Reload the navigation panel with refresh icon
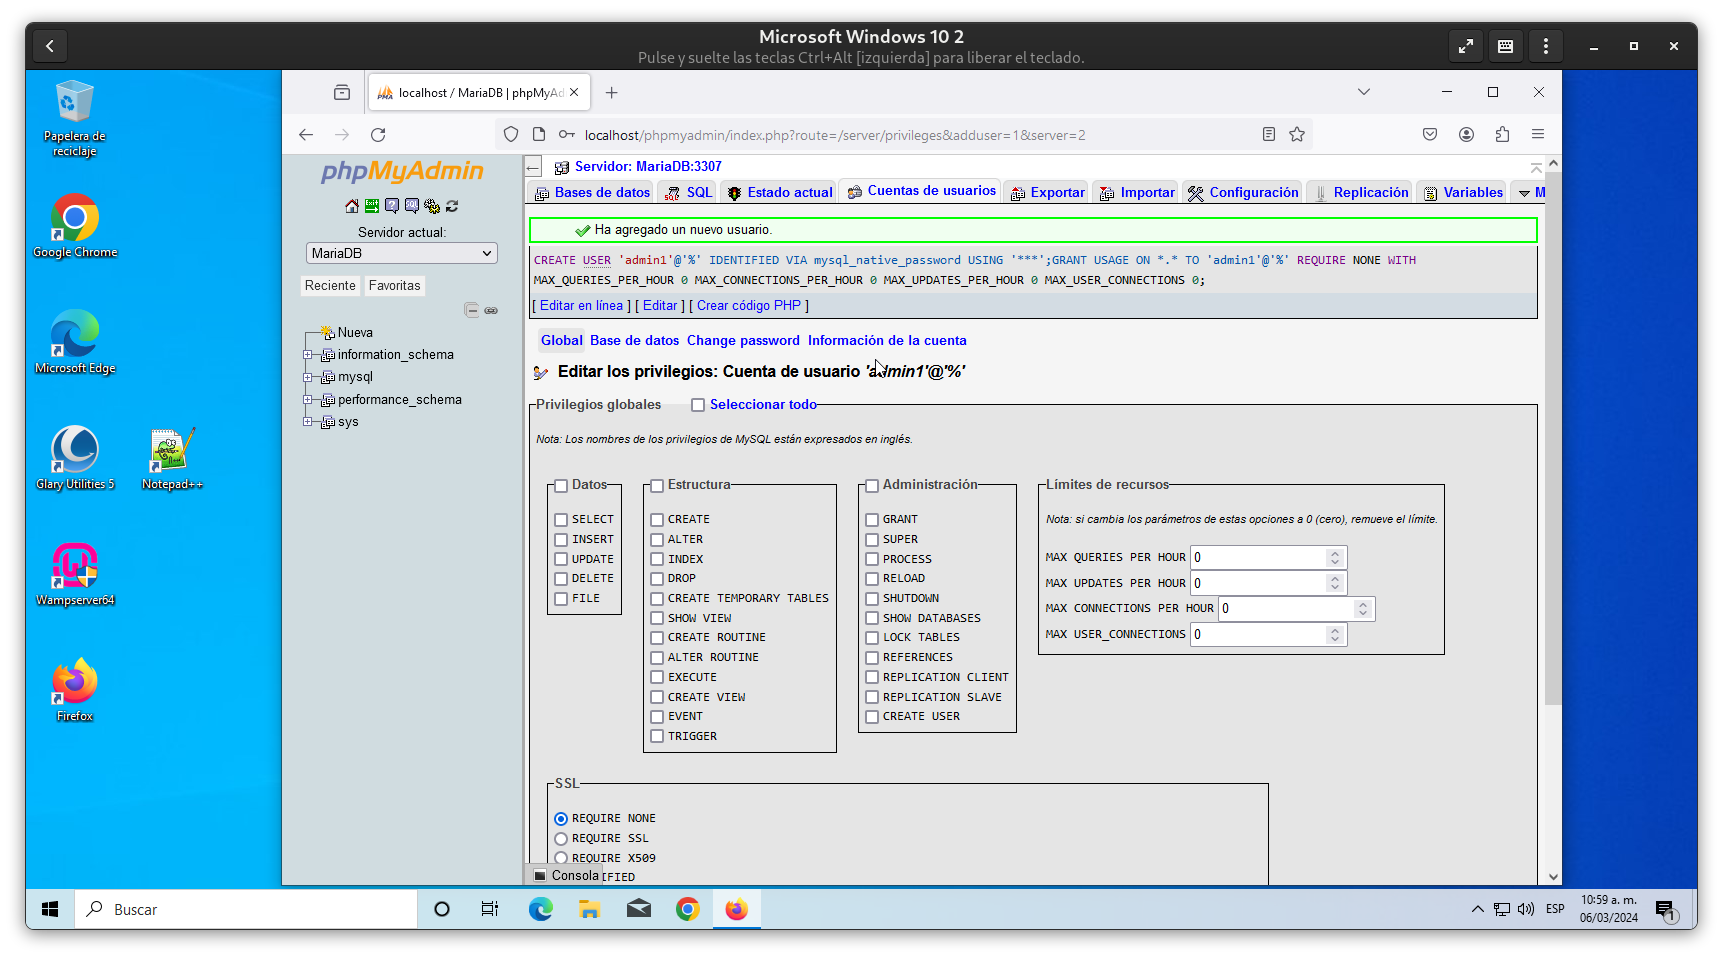 452,206
